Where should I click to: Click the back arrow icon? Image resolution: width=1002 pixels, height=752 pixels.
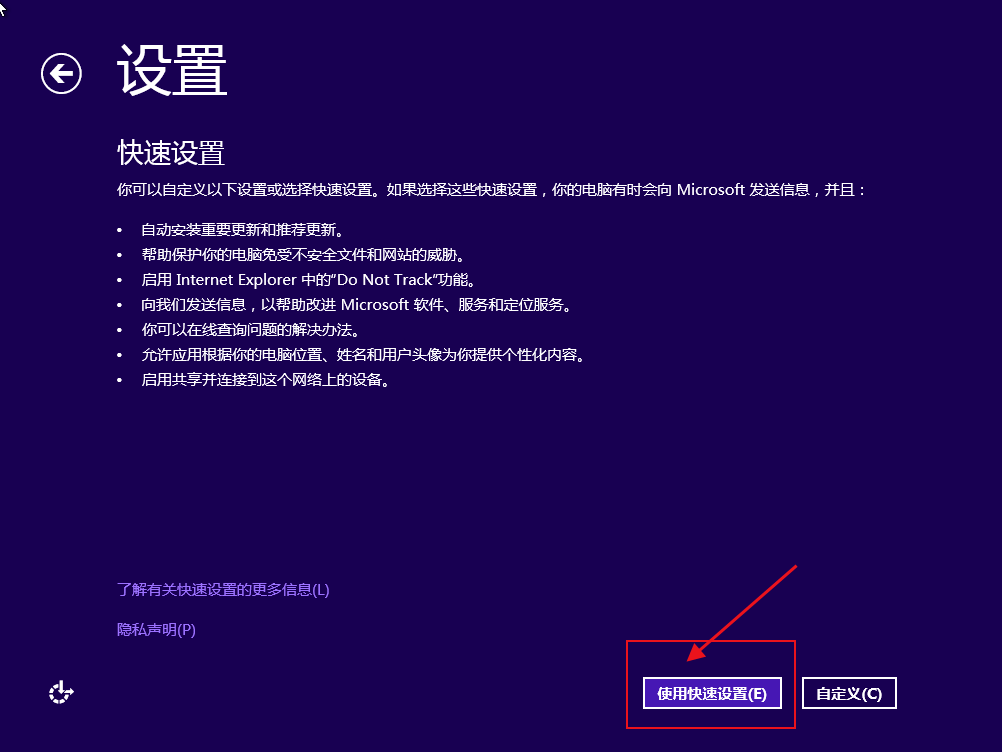(x=61, y=73)
